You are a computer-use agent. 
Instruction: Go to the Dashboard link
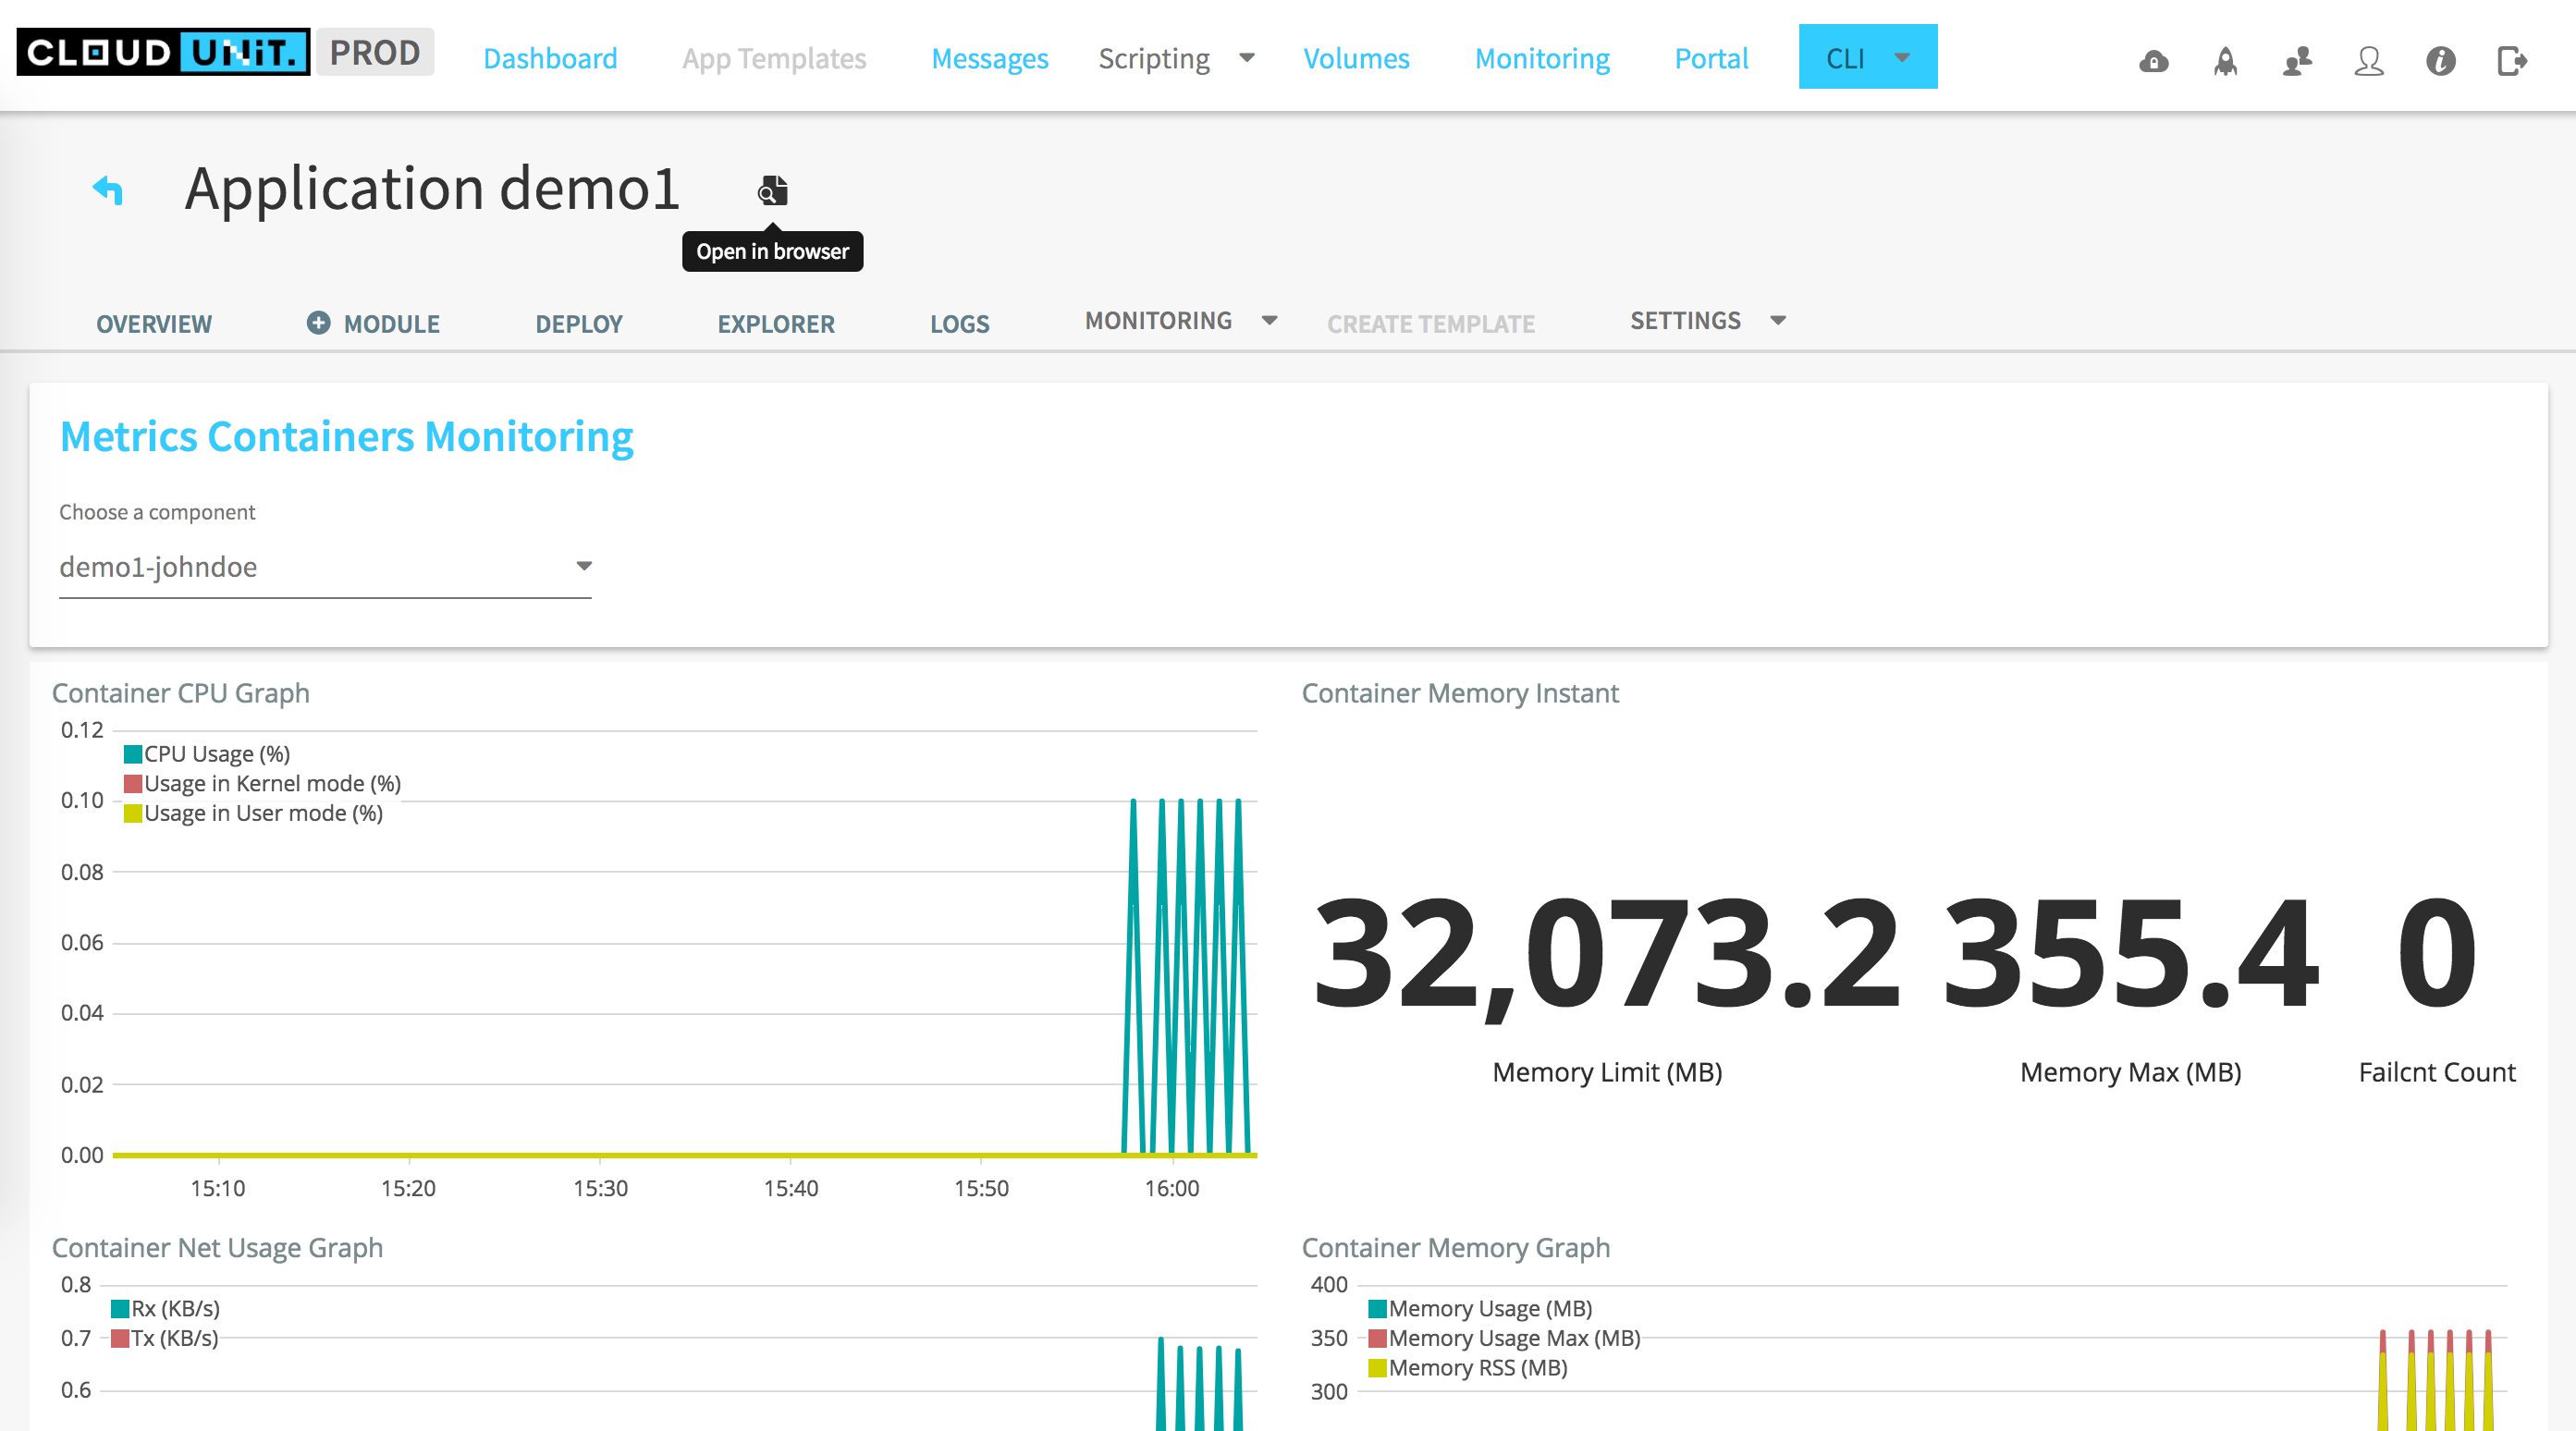point(550,58)
